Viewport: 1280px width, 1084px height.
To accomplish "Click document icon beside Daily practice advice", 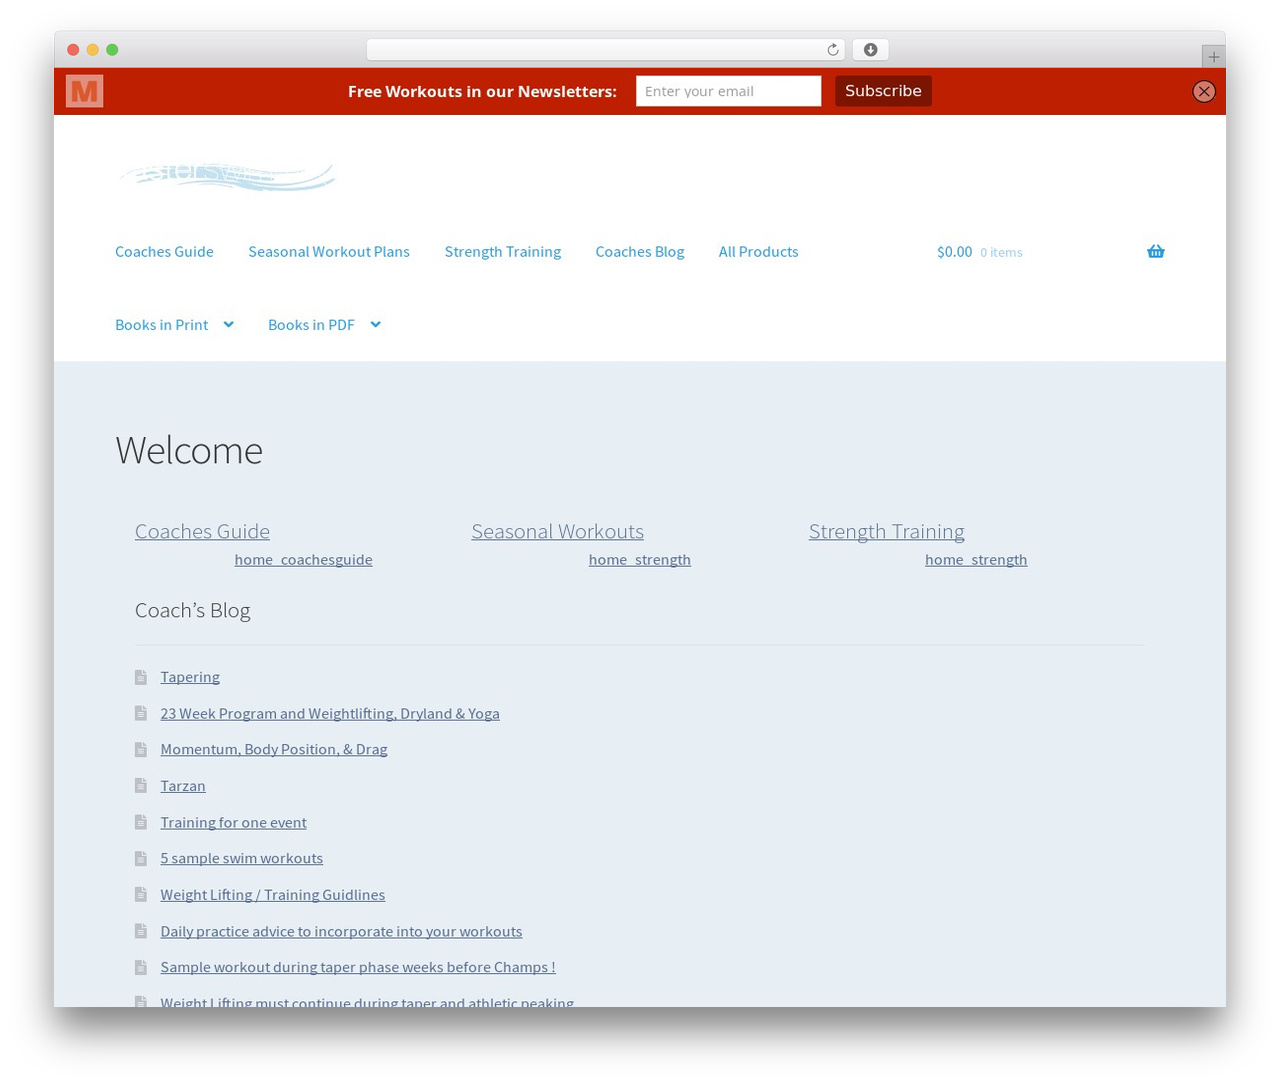I will point(141,931).
